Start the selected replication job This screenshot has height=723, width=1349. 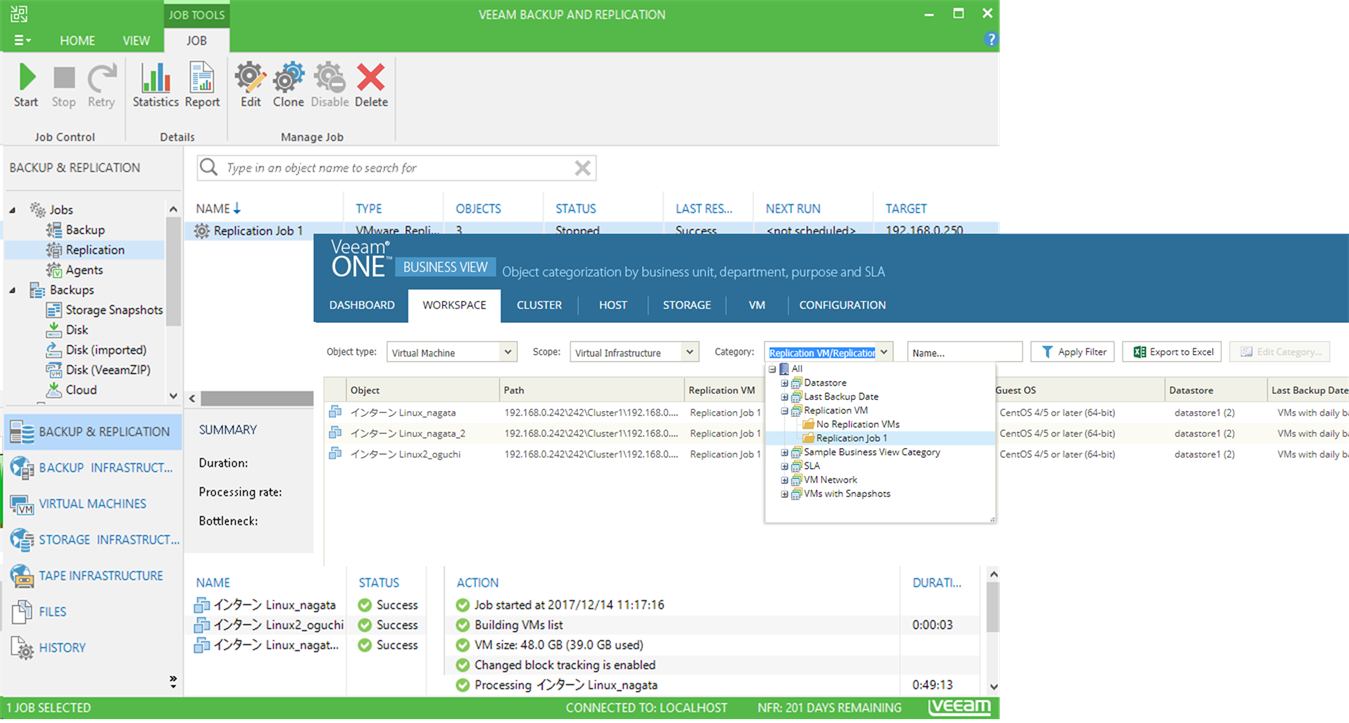26,85
